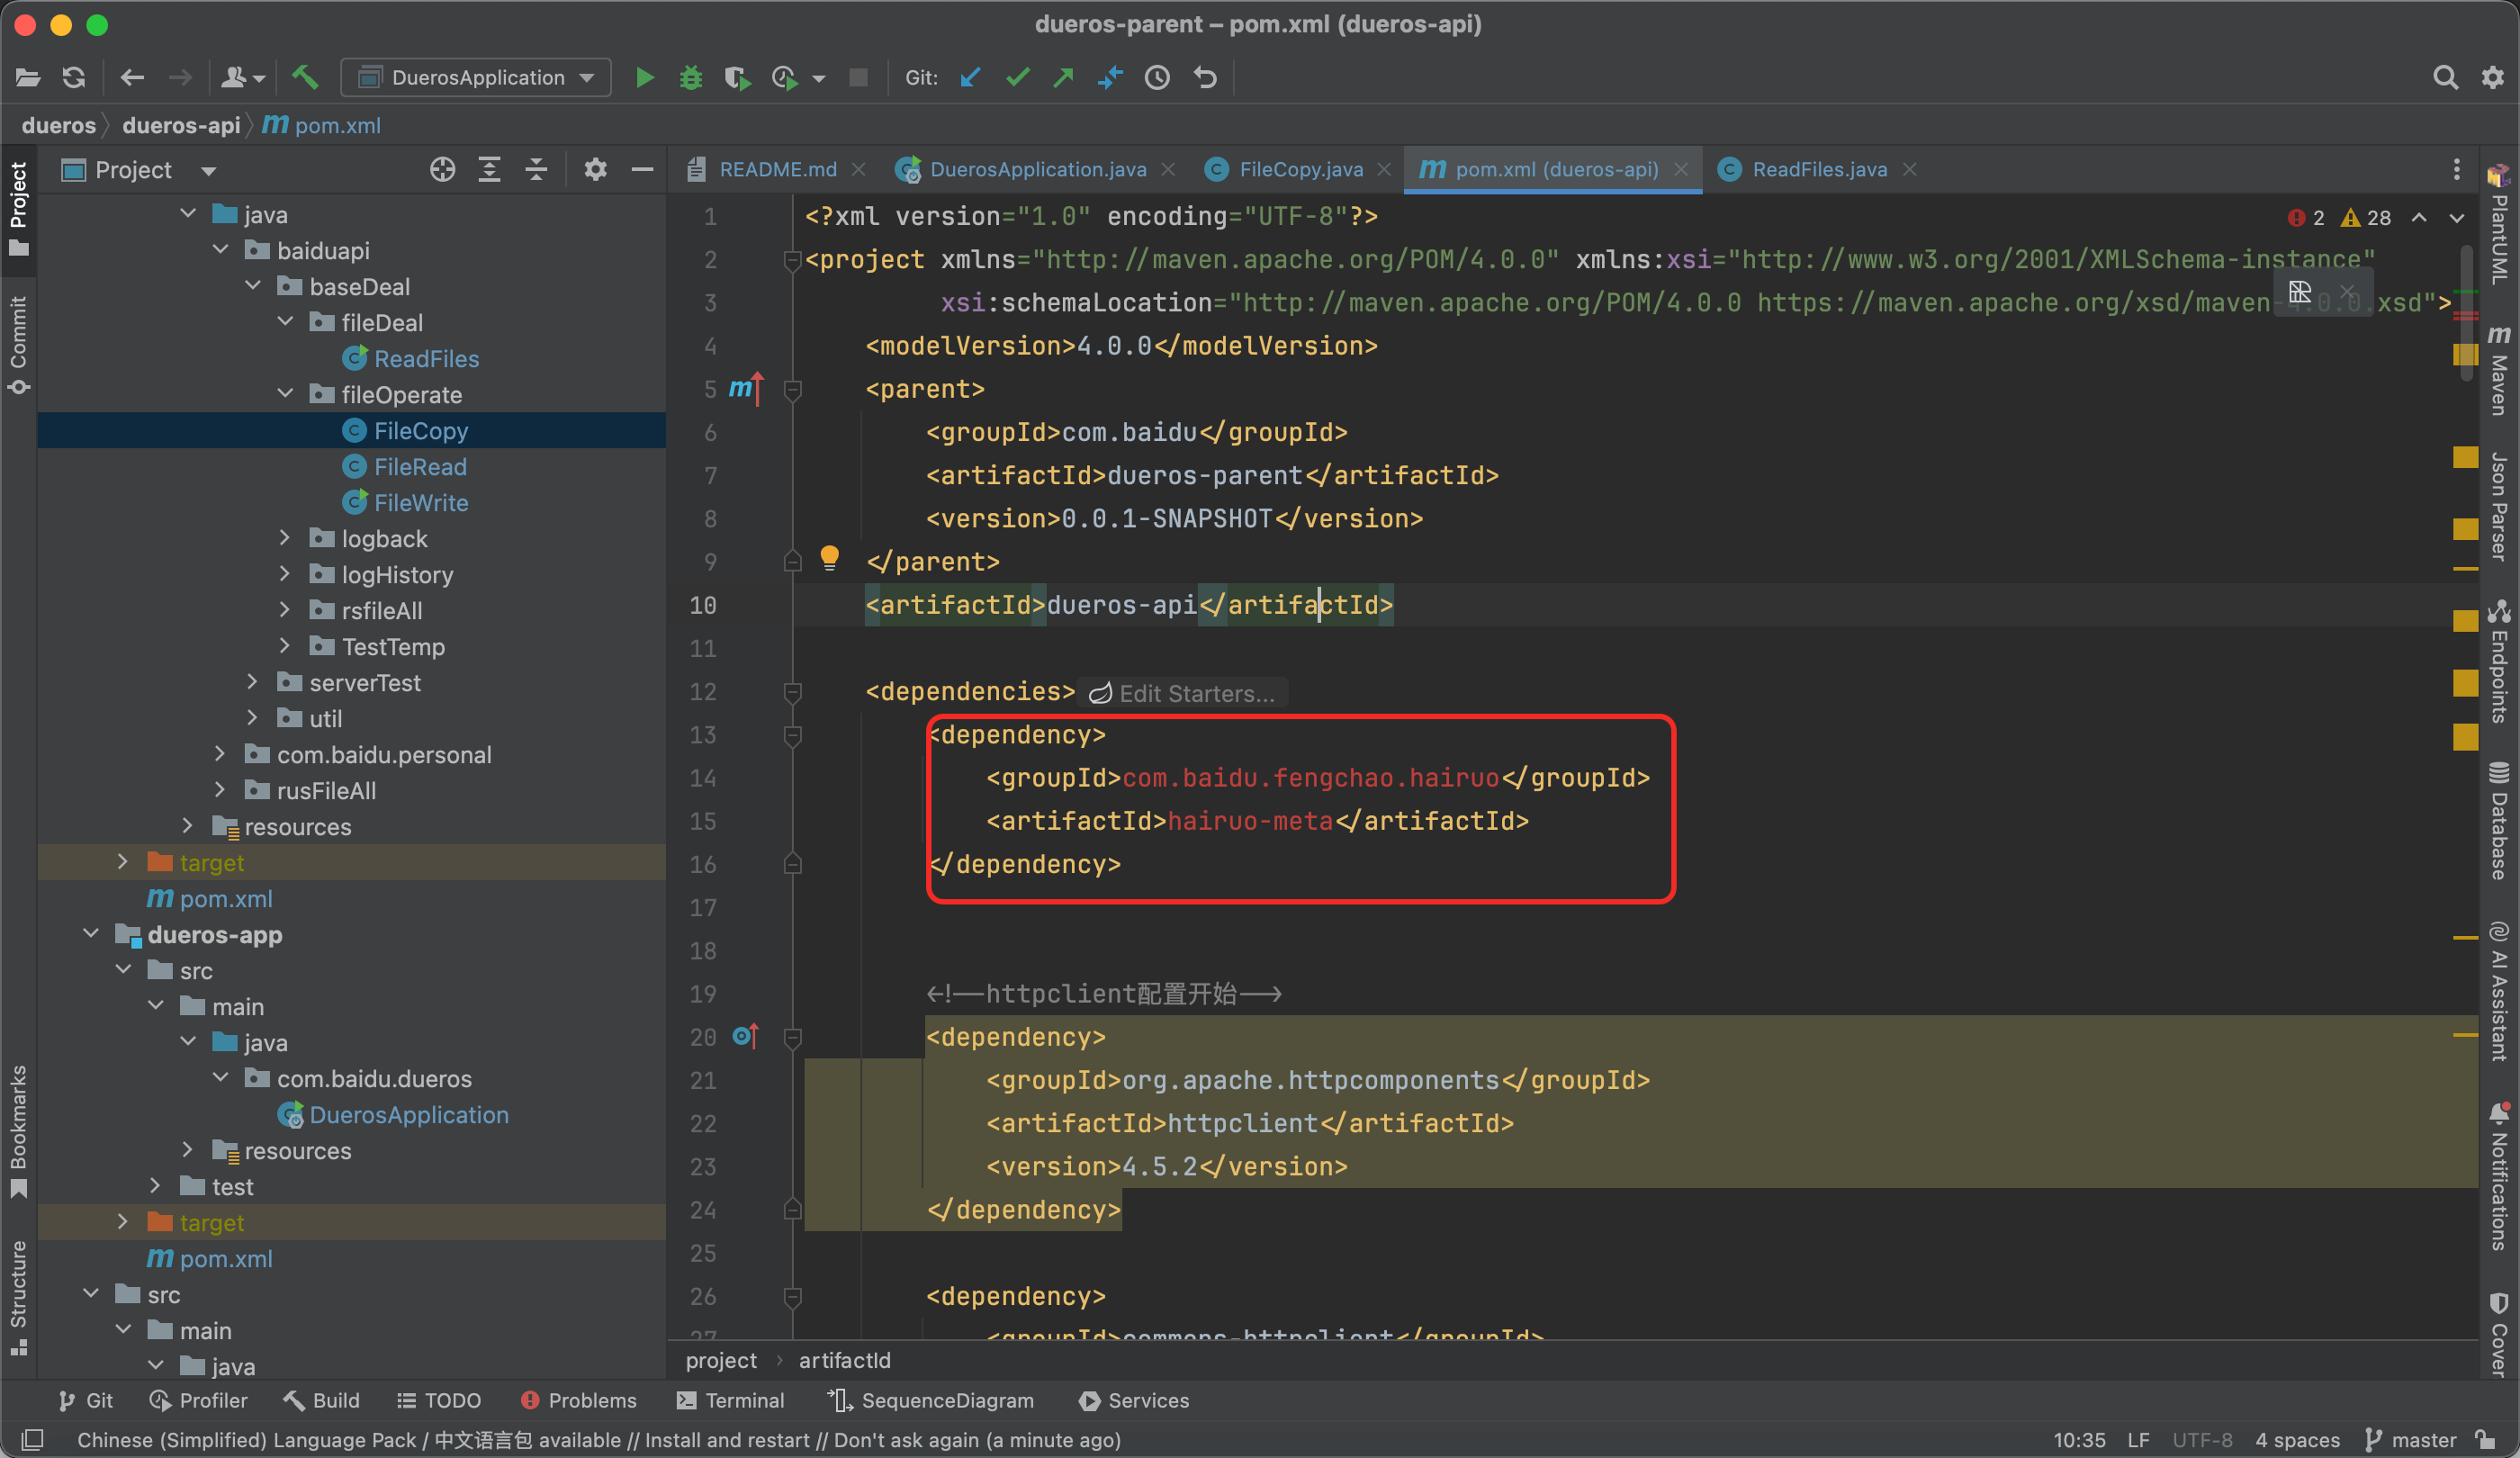Image resolution: width=2520 pixels, height=1458 pixels.
Task: Toggle read-only lock in status bar
Action: click(2486, 1439)
